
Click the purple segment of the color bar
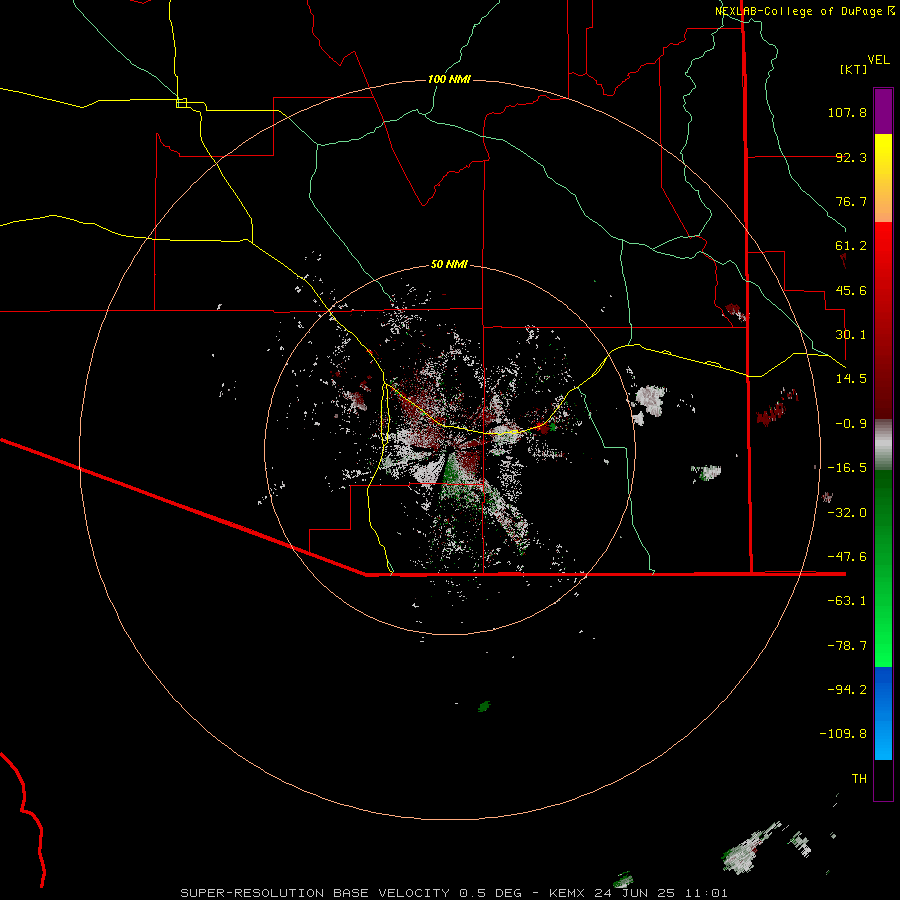coord(883,111)
